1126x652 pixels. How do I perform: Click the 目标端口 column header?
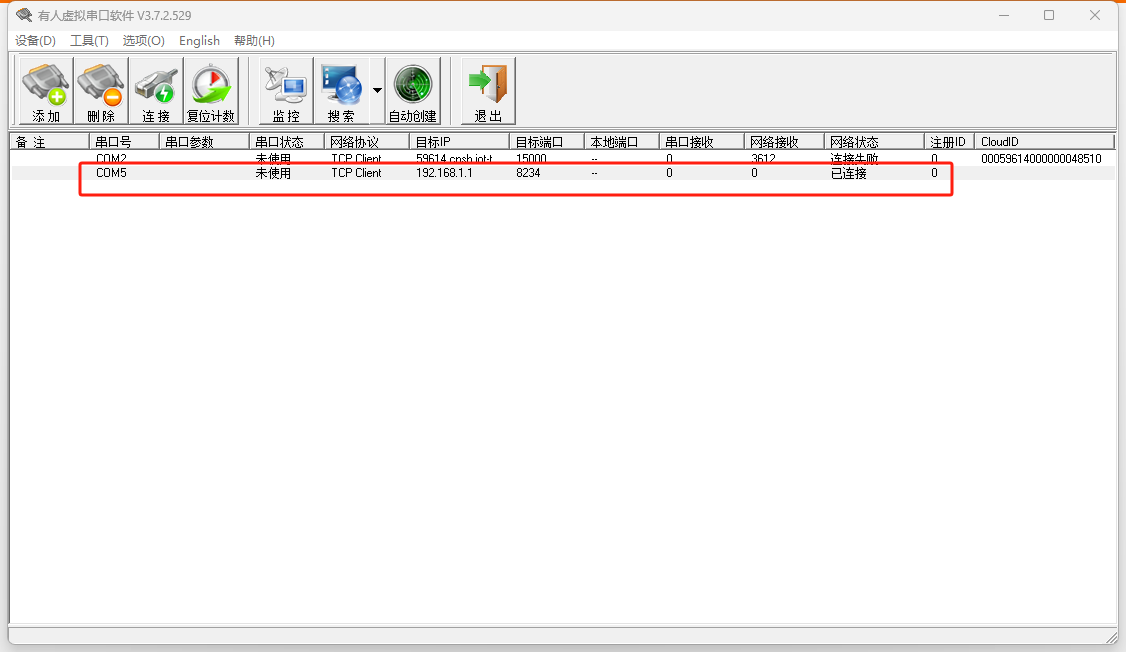pyautogui.click(x=546, y=141)
